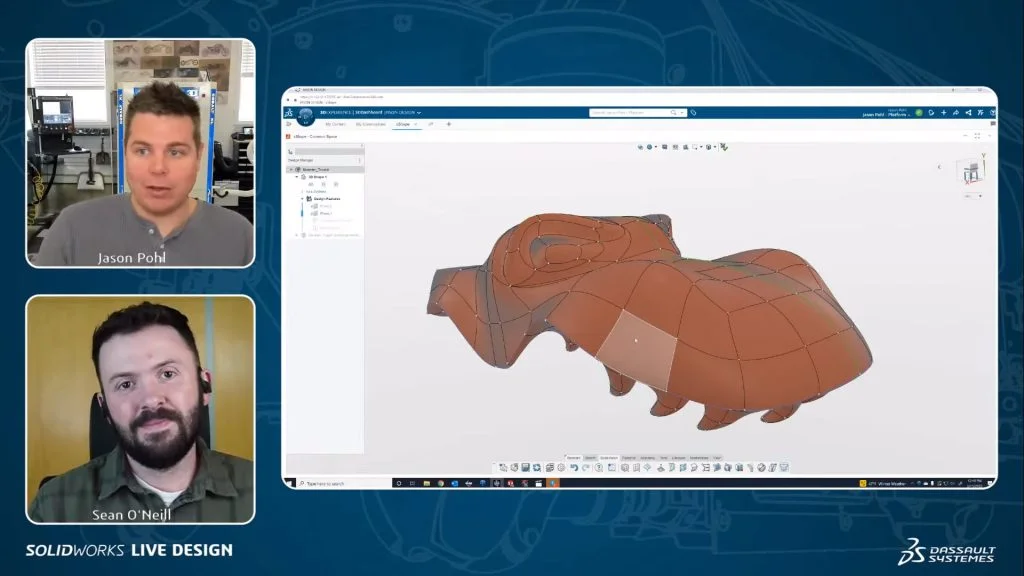The height and width of the screenshot is (576, 1024).
Task: Add a new dashboard tab with plus
Action: click(x=449, y=124)
